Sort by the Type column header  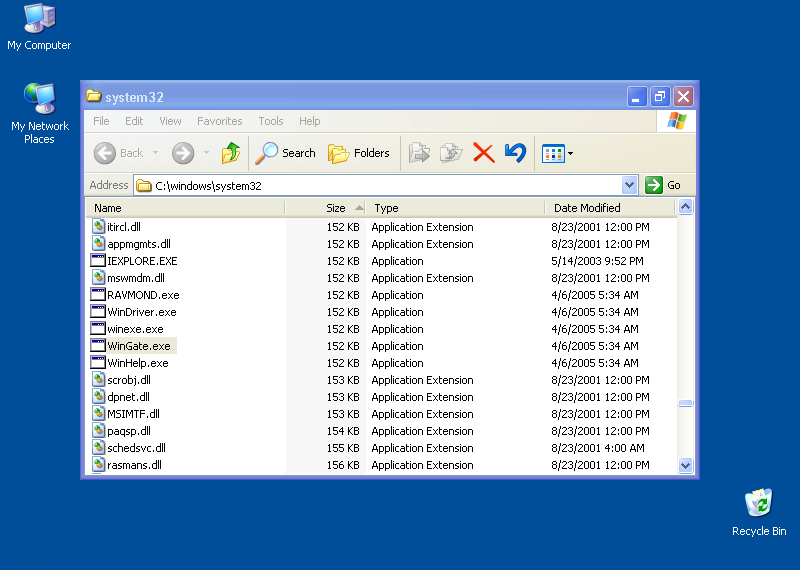(456, 208)
